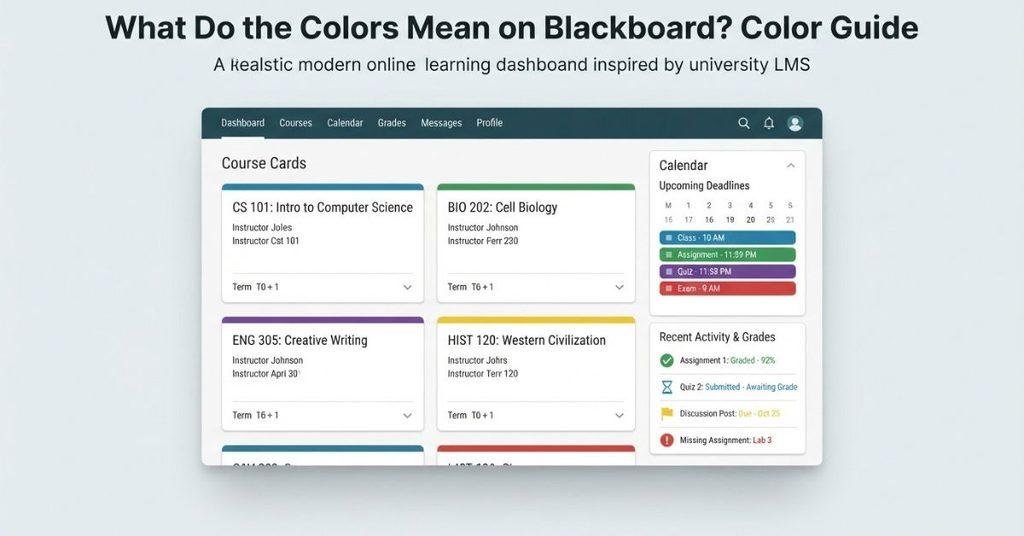Click hourglass icon beside Quiz 2
This screenshot has height=536, width=1024.
click(666, 387)
